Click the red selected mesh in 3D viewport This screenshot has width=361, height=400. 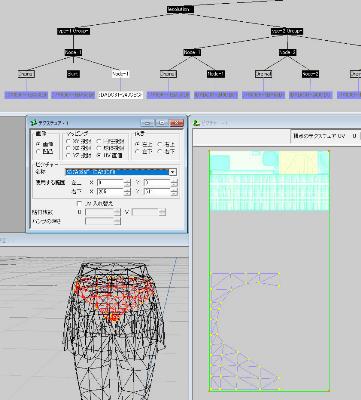[113, 297]
